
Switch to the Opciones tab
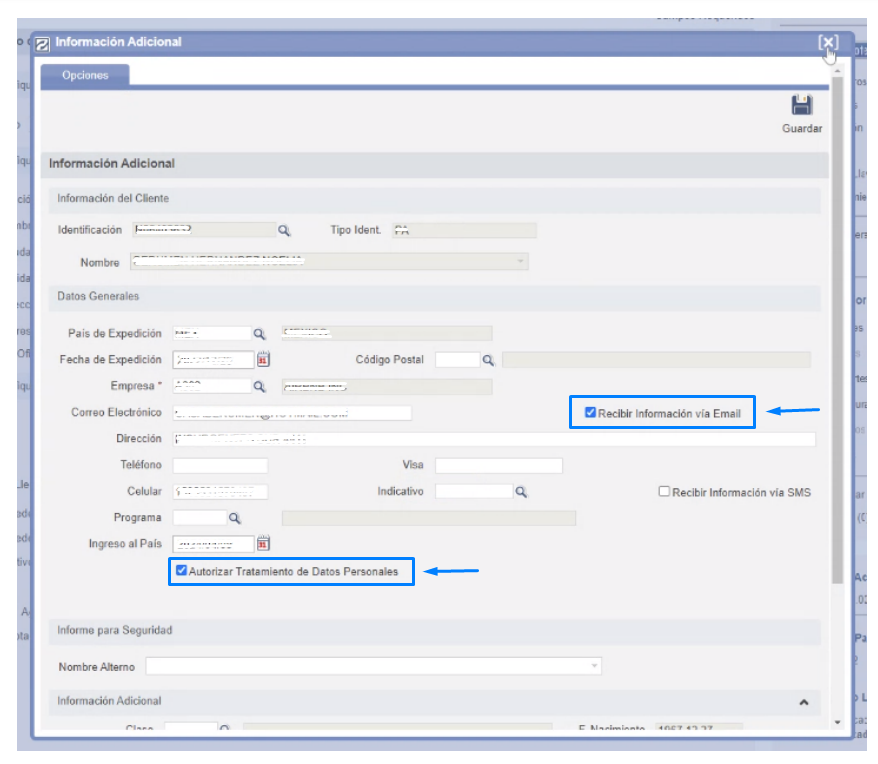85,76
